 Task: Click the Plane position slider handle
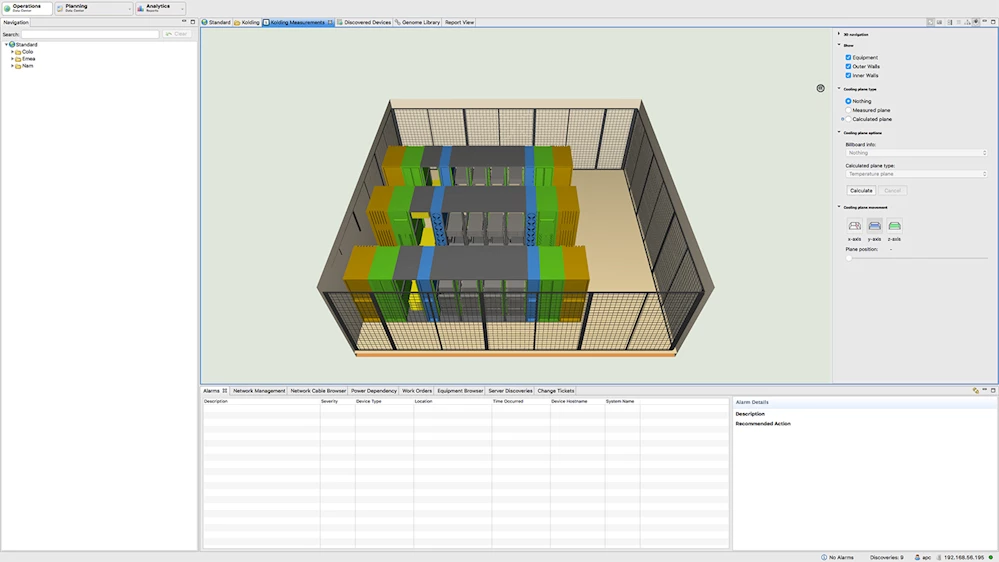[849, 258]
